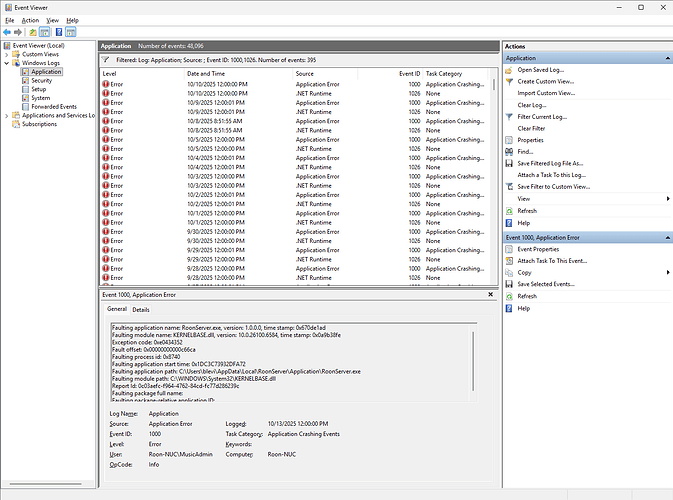Click the Open Saved Log folder icon
Screen dimensions: 673x500
click(x=509, y=70)
